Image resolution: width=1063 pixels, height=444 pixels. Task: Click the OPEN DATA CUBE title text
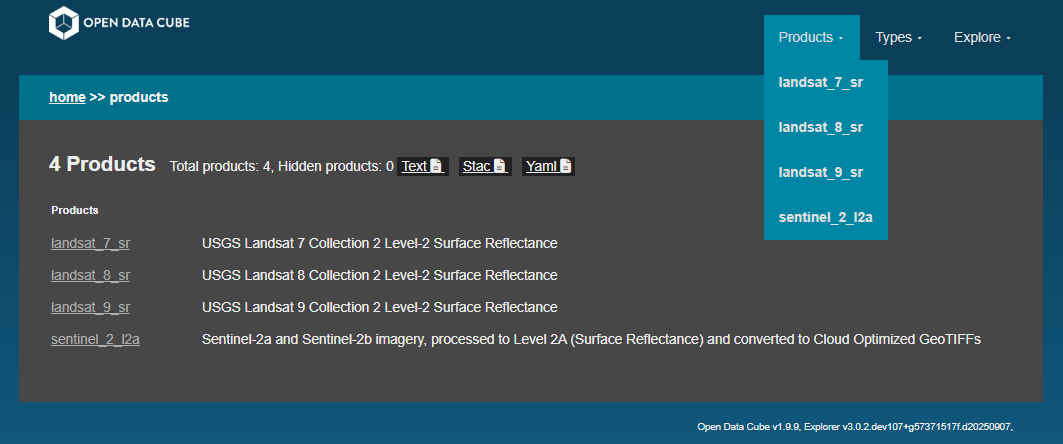pos(136,23)
